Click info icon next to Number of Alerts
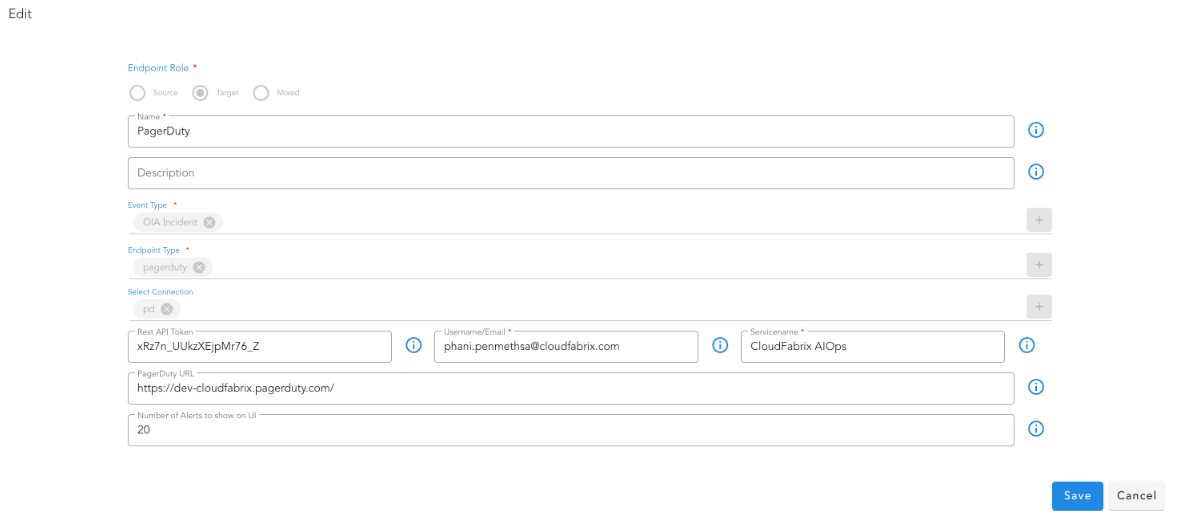This screenshot has width=1184, height=523. click(1036, 429)
